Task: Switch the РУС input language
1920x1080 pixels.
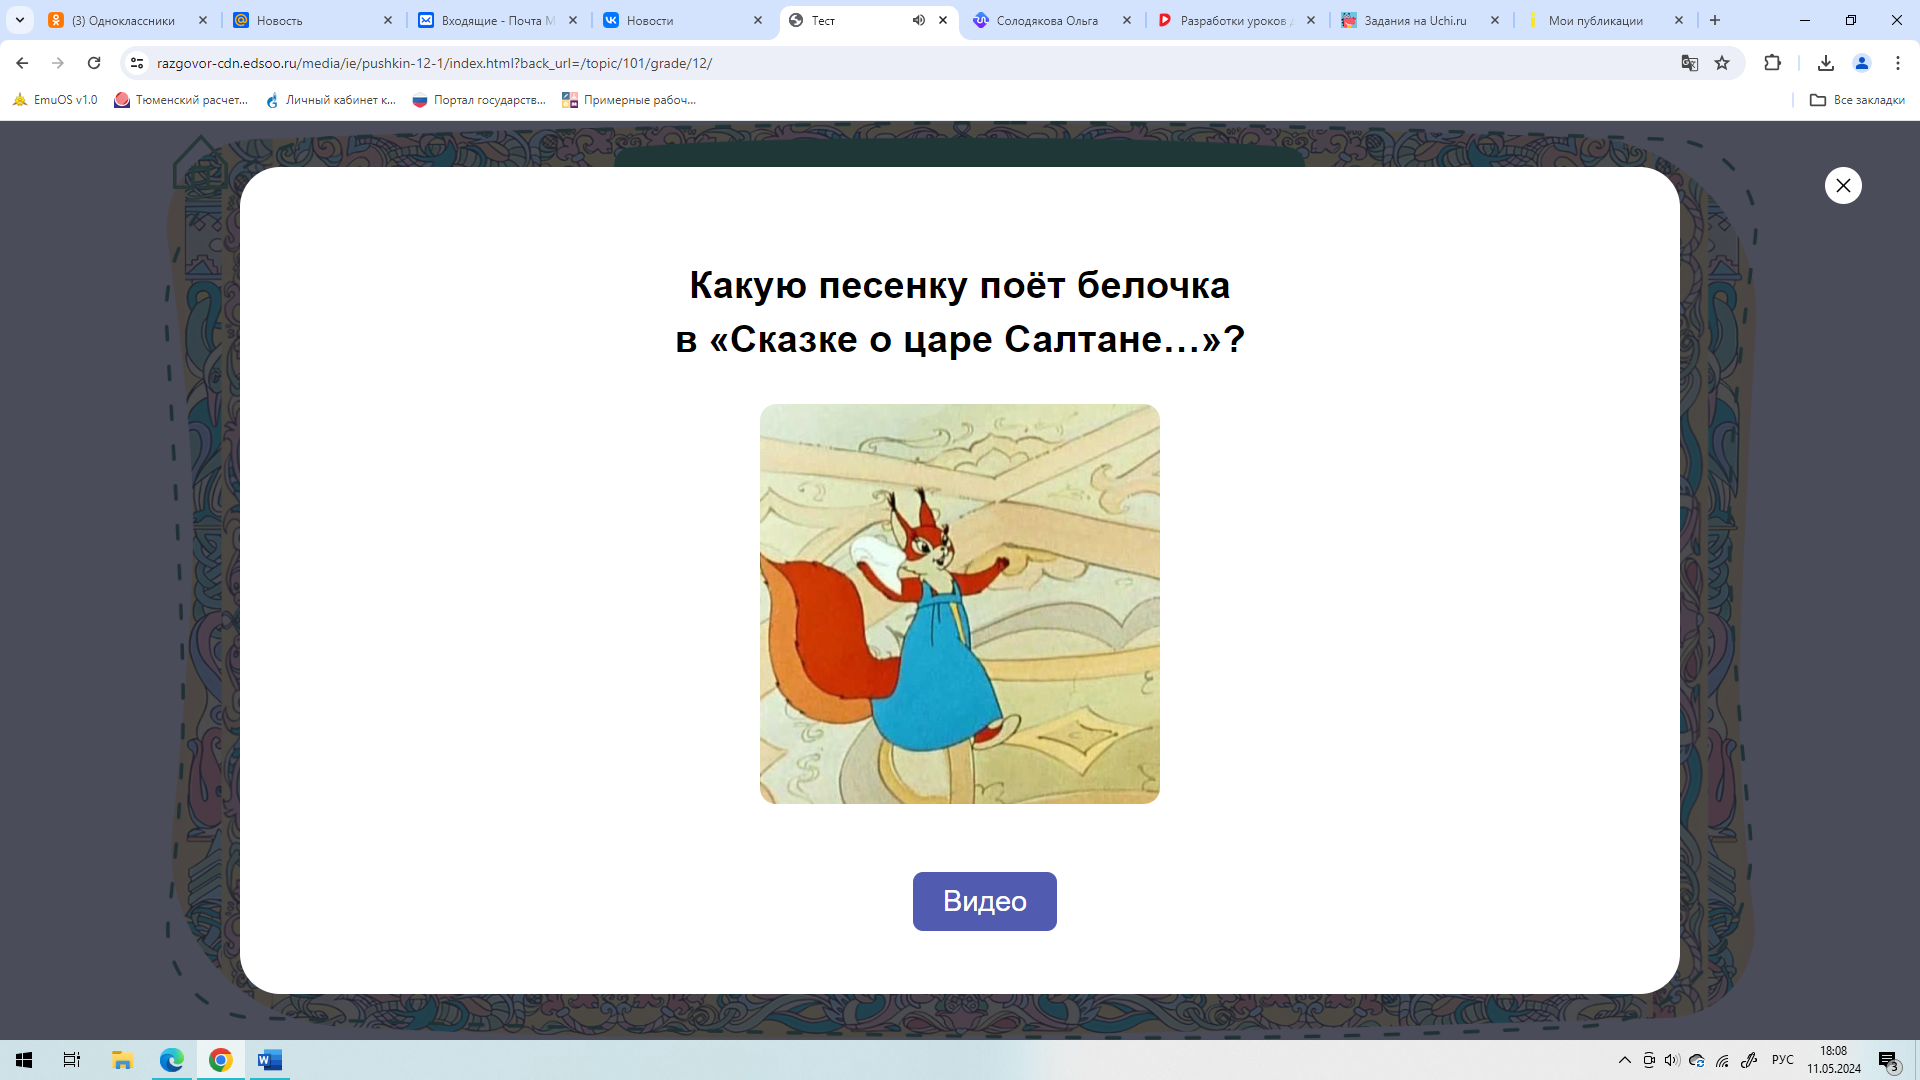Action: point(1783,1060)
